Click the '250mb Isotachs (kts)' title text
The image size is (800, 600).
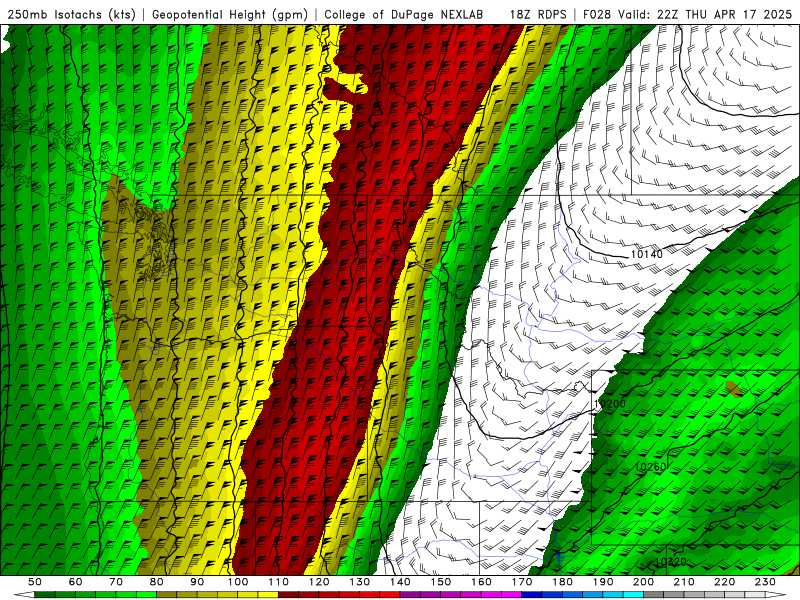click(72, 15)
